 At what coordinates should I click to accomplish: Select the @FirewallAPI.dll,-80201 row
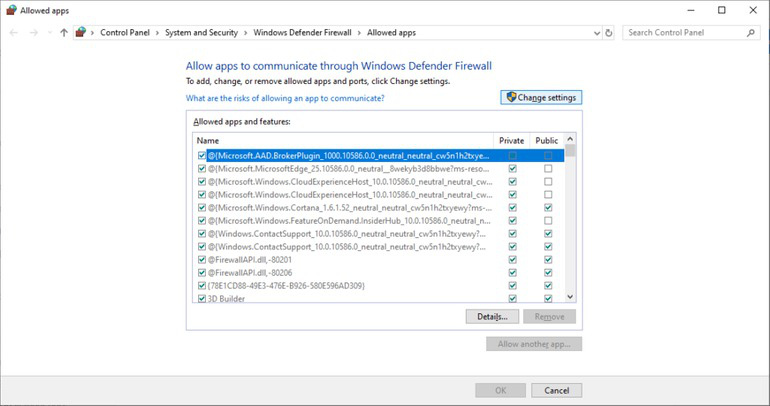tap(379, 260)
